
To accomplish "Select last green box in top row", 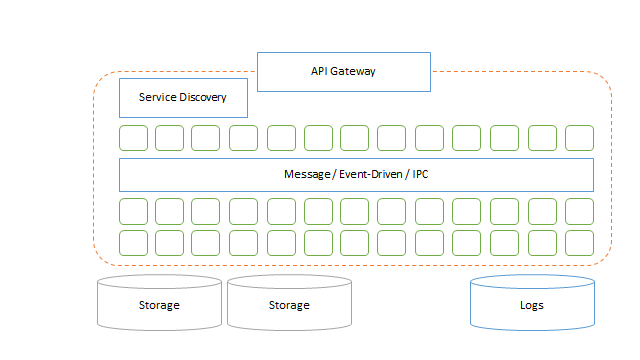I will 580,138.
